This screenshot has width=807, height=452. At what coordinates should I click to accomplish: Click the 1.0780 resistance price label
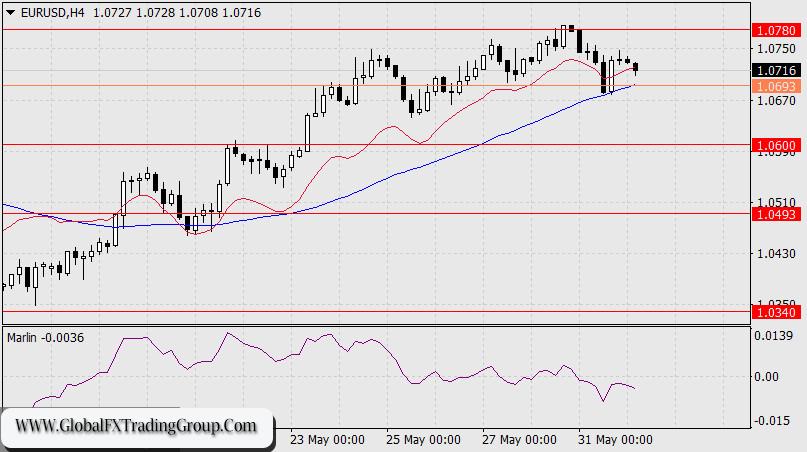pos(777,30)
